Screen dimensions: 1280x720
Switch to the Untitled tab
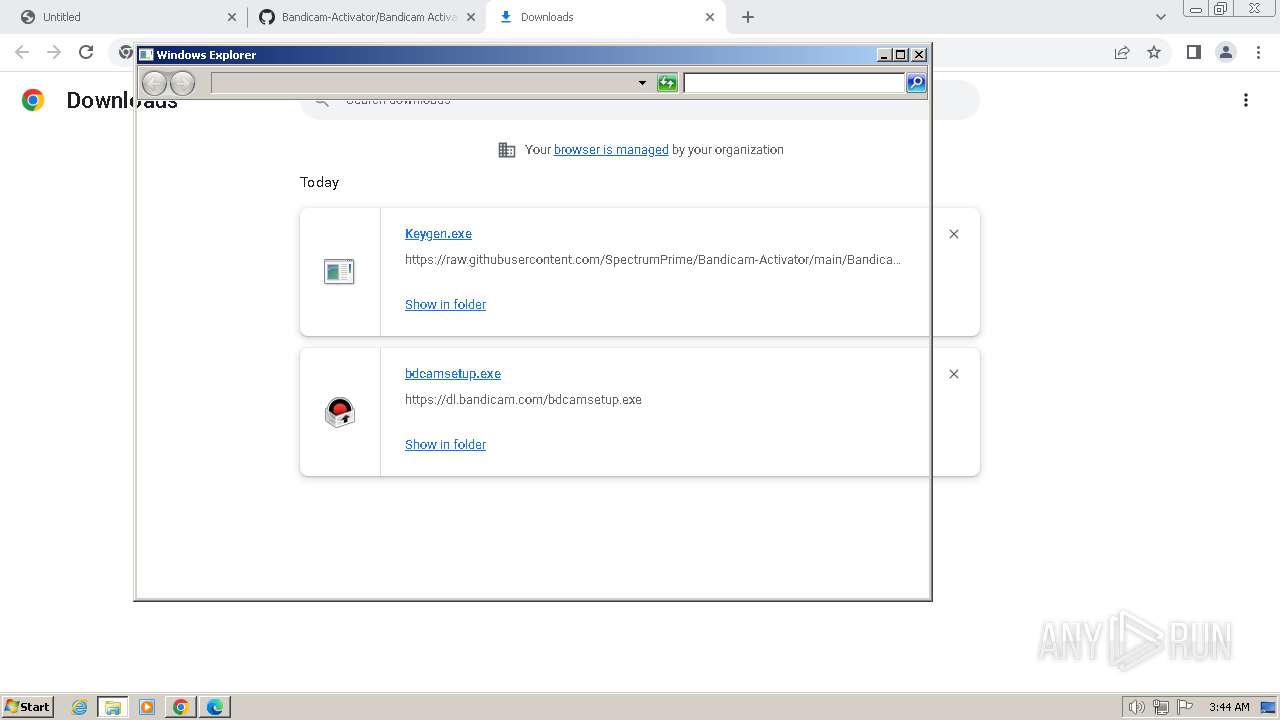point(124,17)
